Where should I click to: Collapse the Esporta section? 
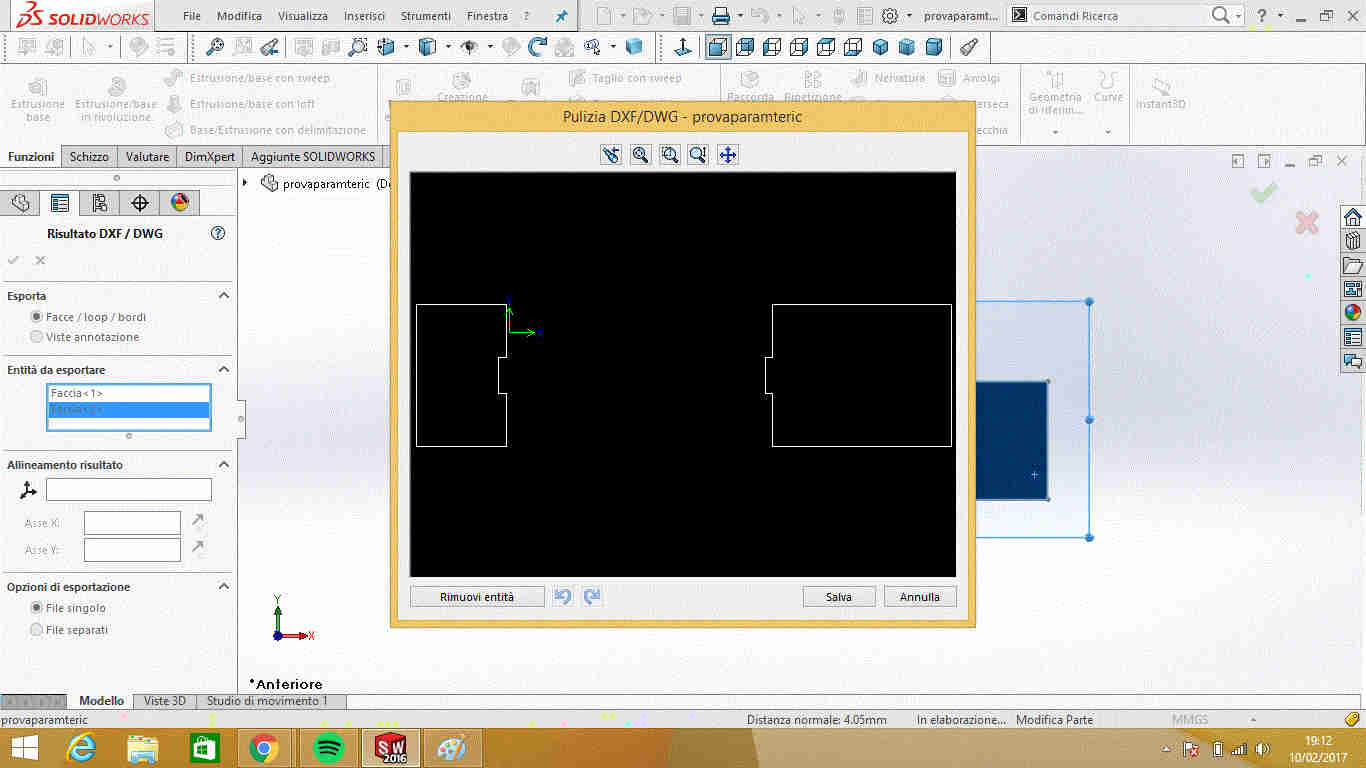224,296
